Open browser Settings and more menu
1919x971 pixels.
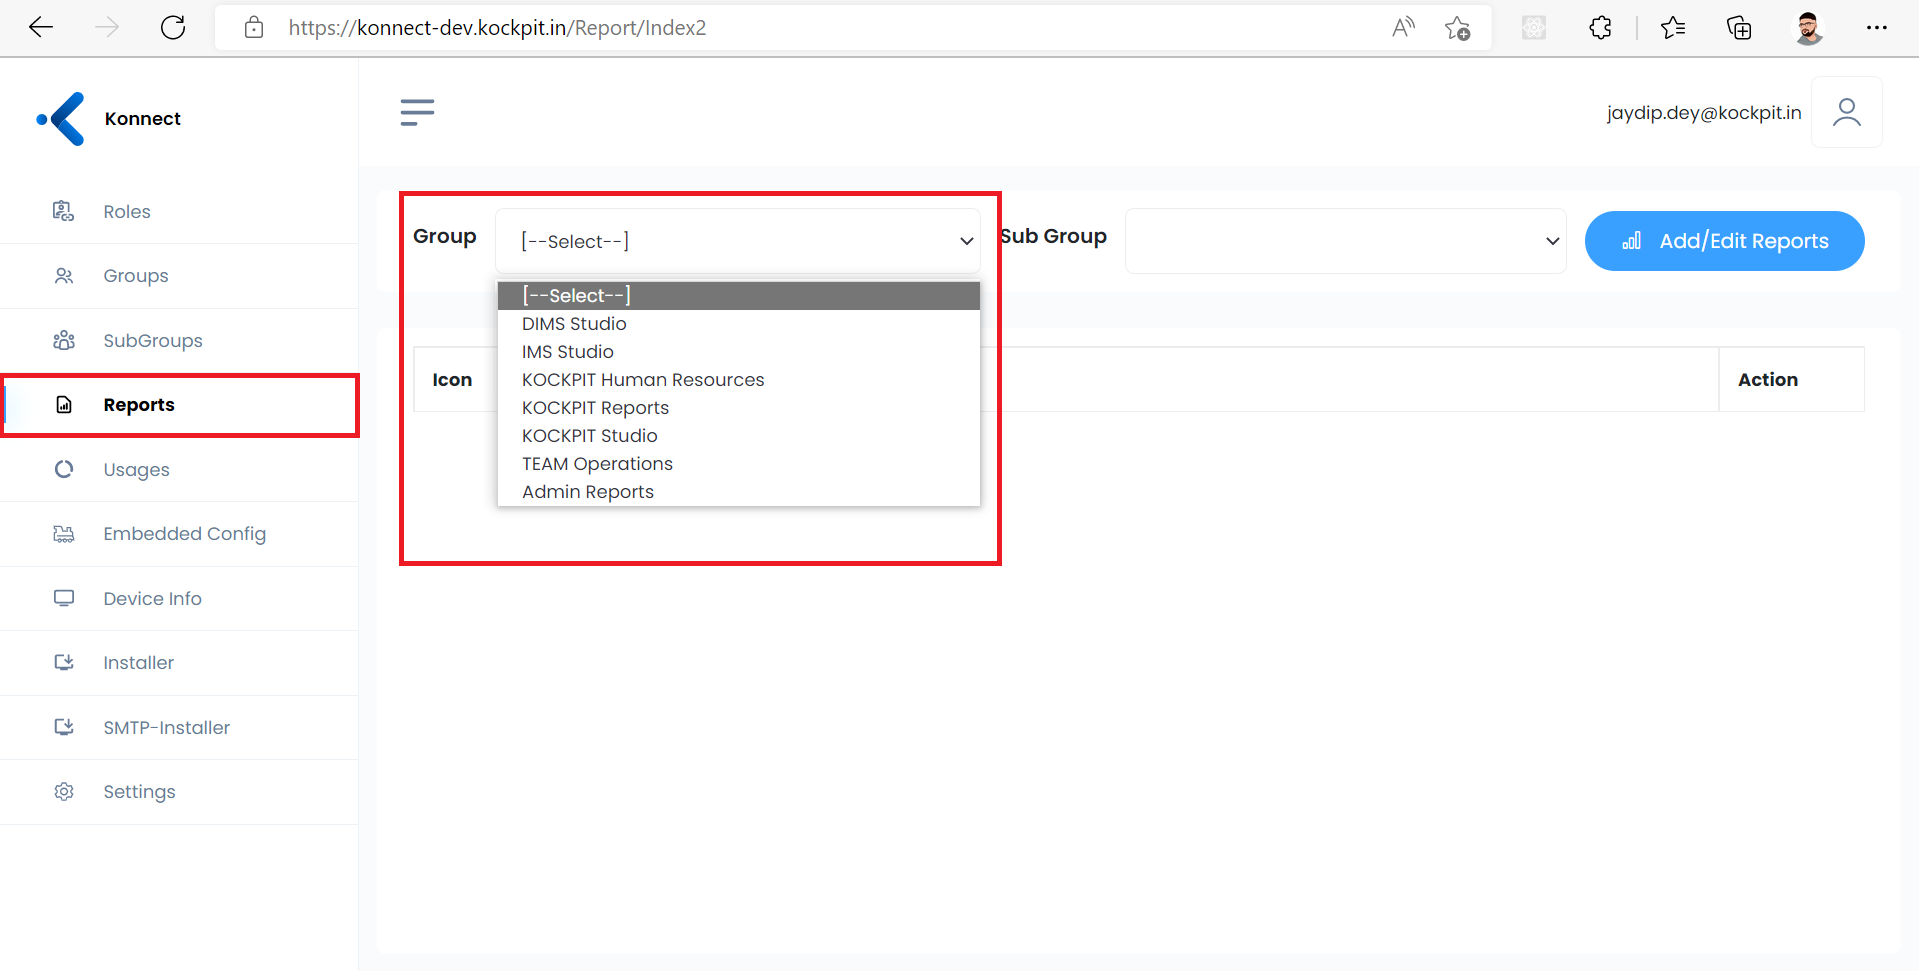pos(1877,28)
